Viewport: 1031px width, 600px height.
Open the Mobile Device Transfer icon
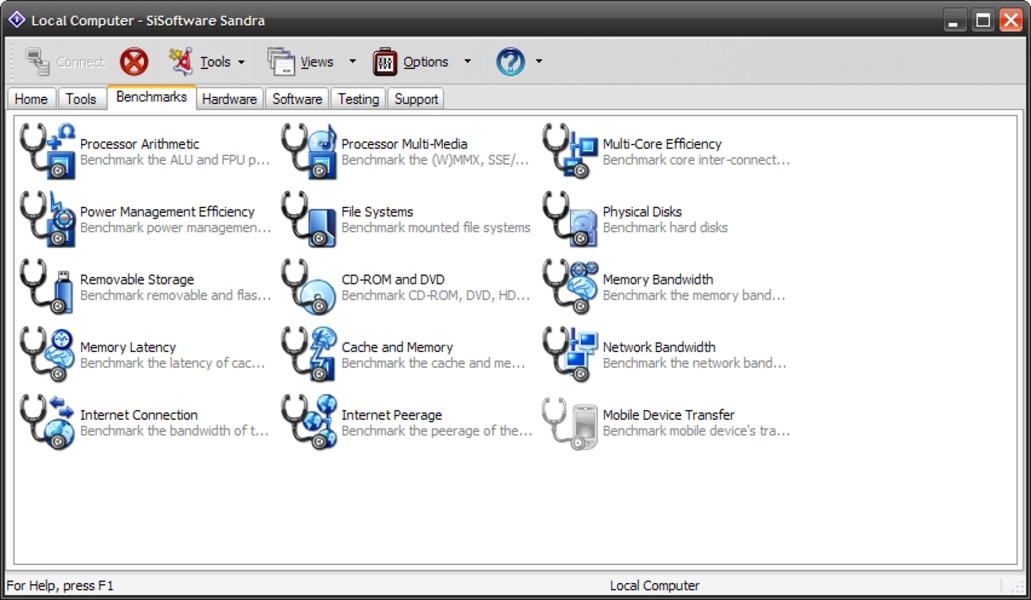pyautogui.click(x=570, y=422)
